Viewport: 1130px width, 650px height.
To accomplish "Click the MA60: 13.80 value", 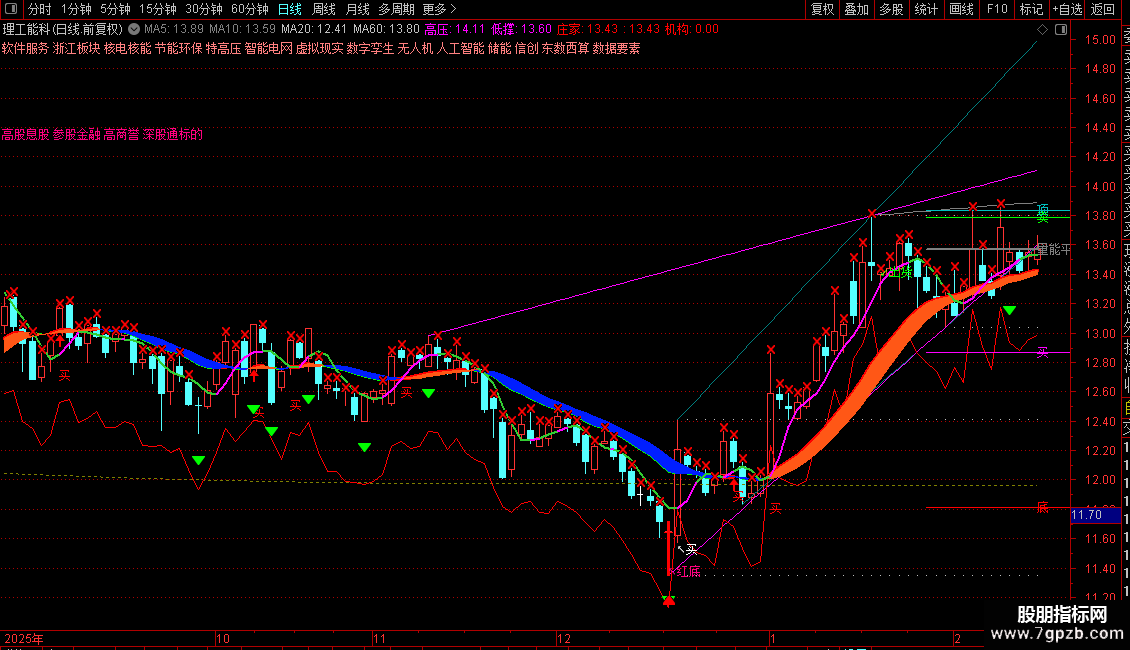I will click(x=386, y=30).
